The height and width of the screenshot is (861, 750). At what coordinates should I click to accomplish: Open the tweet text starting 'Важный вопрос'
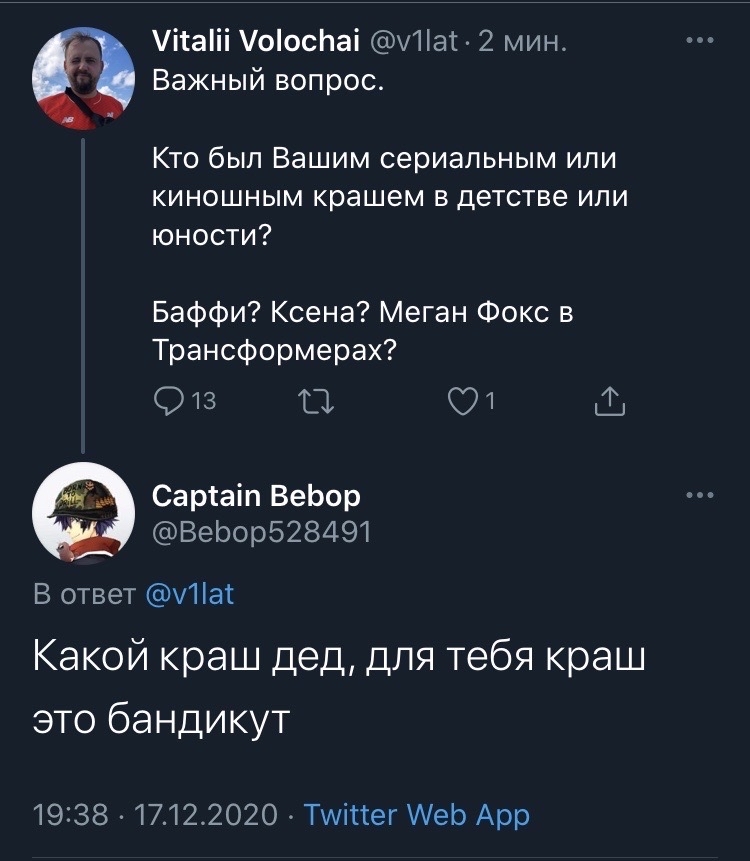pos(267,81)
